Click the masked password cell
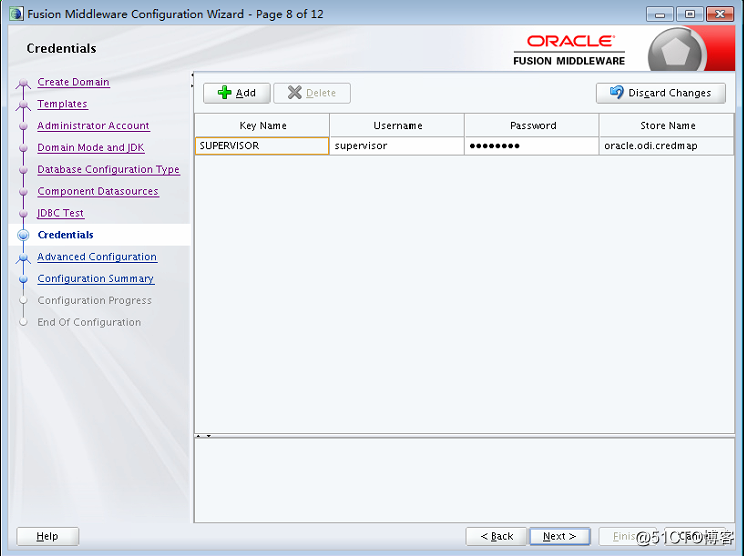 [531, 146]
